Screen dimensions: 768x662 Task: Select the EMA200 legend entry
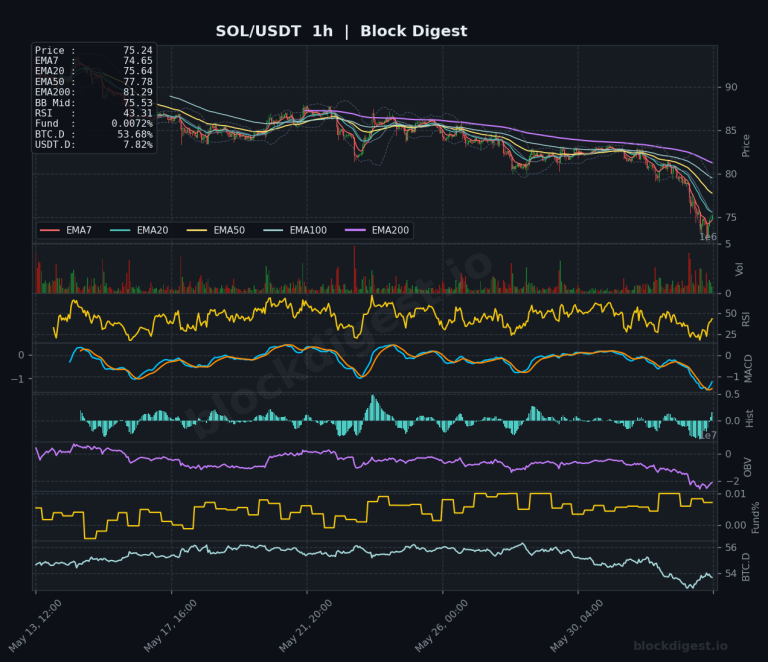point(377,230)
